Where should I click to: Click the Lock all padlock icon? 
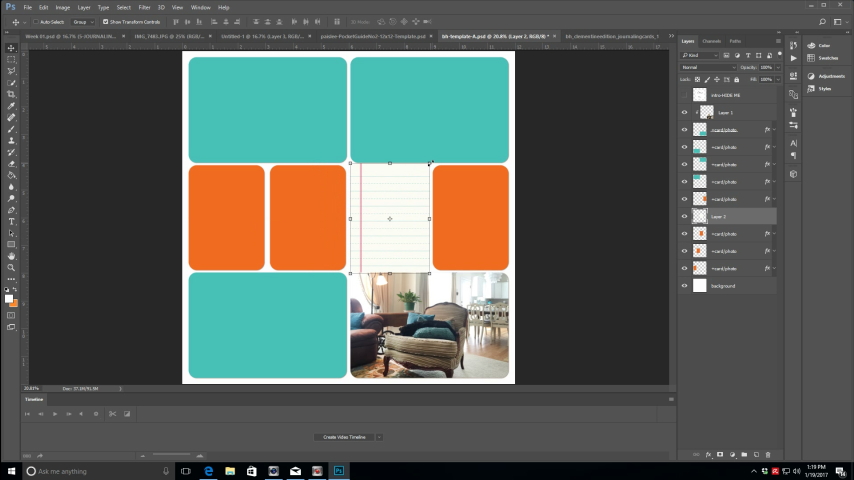[736, 80]
